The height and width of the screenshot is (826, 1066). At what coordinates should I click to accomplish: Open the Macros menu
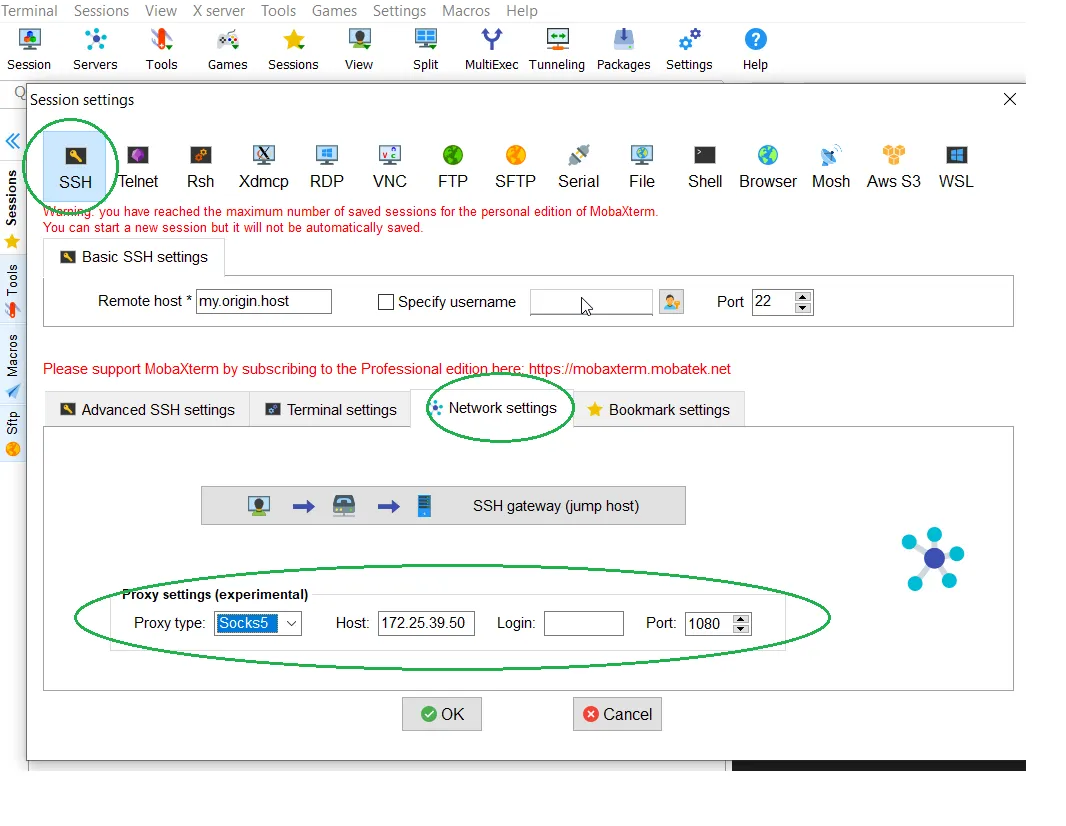point(466,11)
